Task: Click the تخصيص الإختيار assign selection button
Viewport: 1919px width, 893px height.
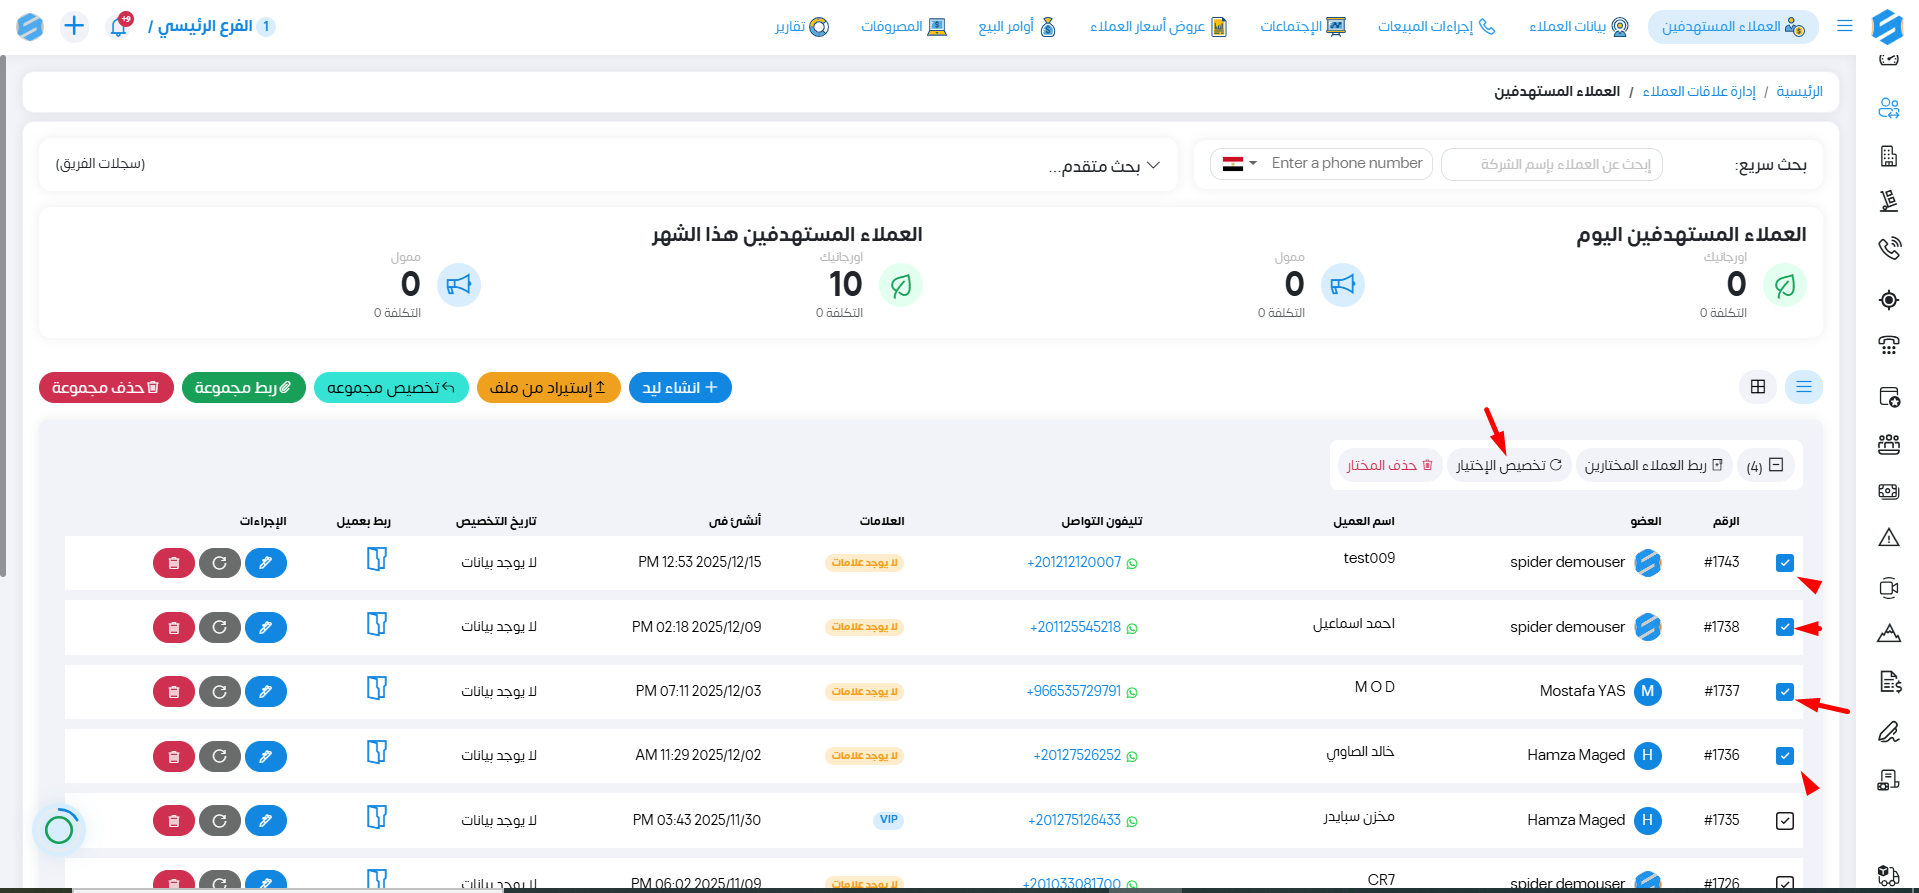Action: [x=1508, y=466]
